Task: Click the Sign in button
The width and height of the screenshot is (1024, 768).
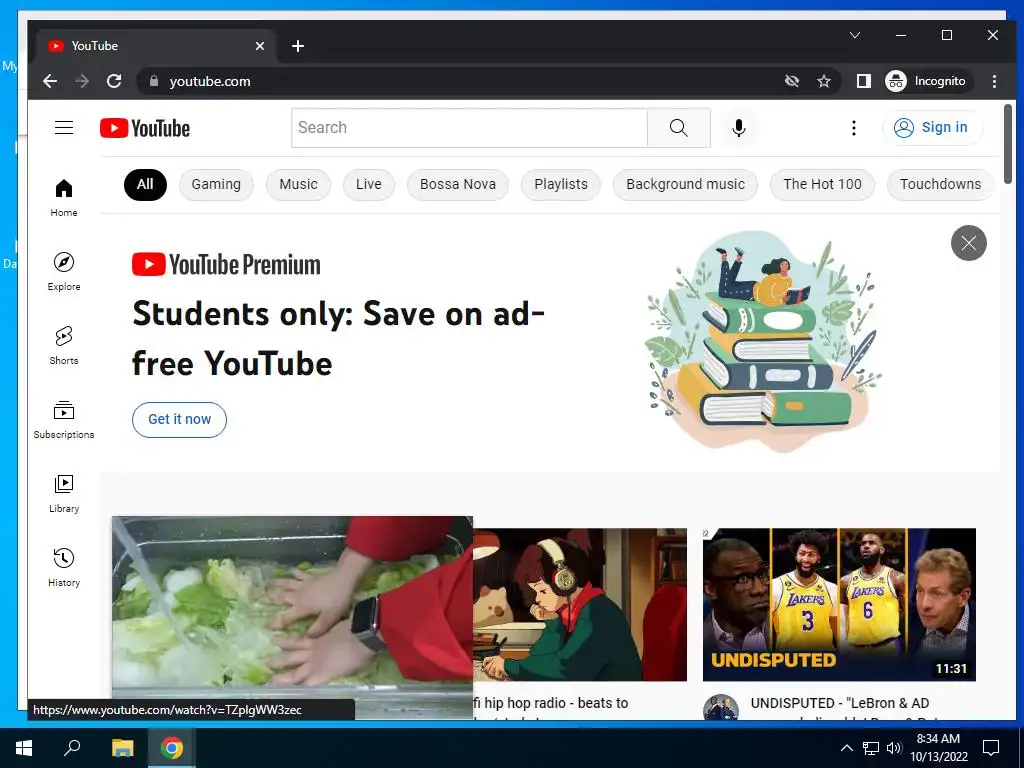Action: [932, 127]
